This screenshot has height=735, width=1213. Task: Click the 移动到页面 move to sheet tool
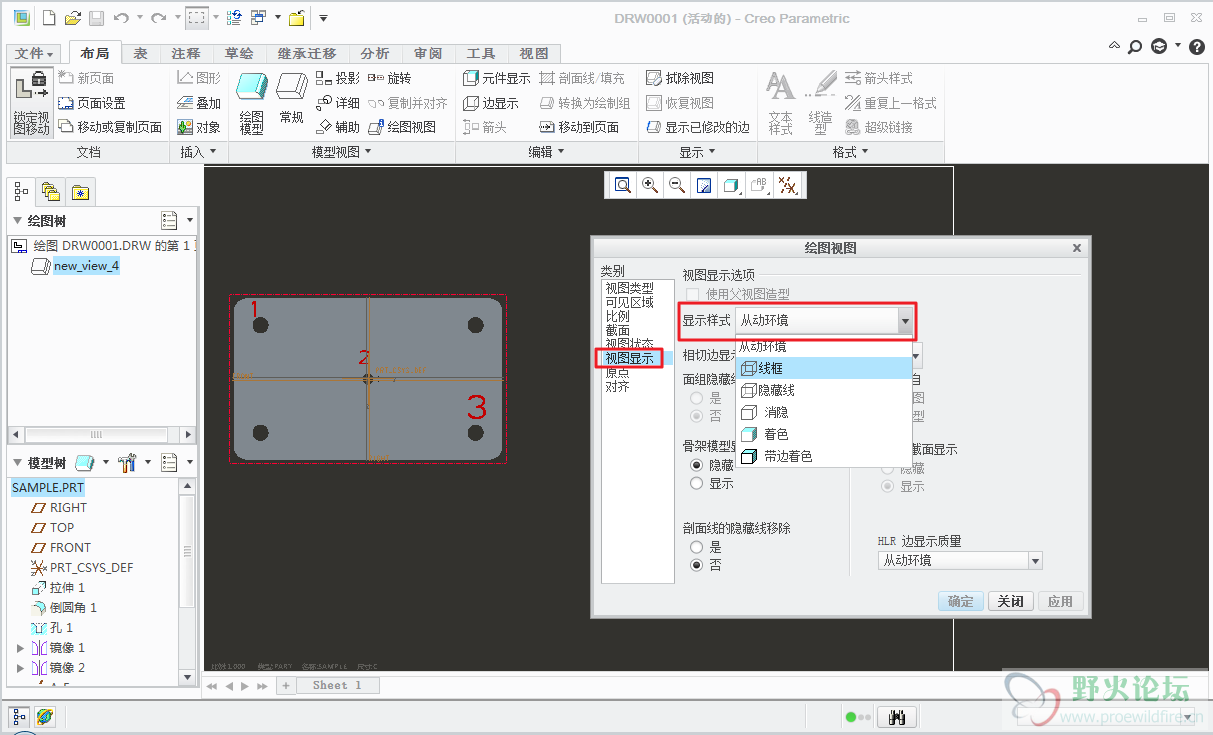(579, 127)
